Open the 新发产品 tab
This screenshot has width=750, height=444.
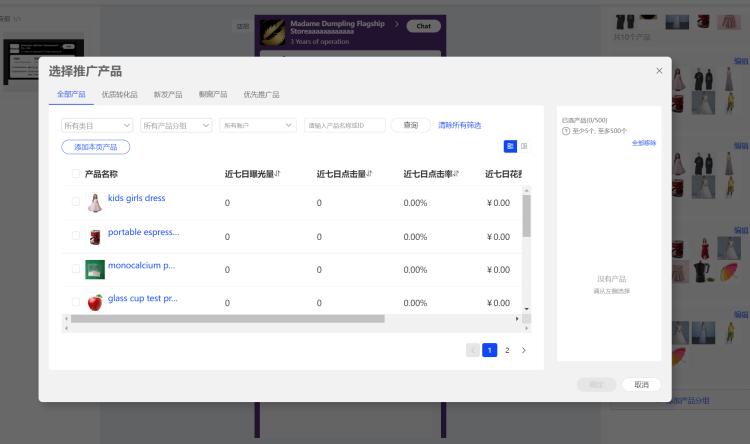pyautogui.click(x=168, y=94)
